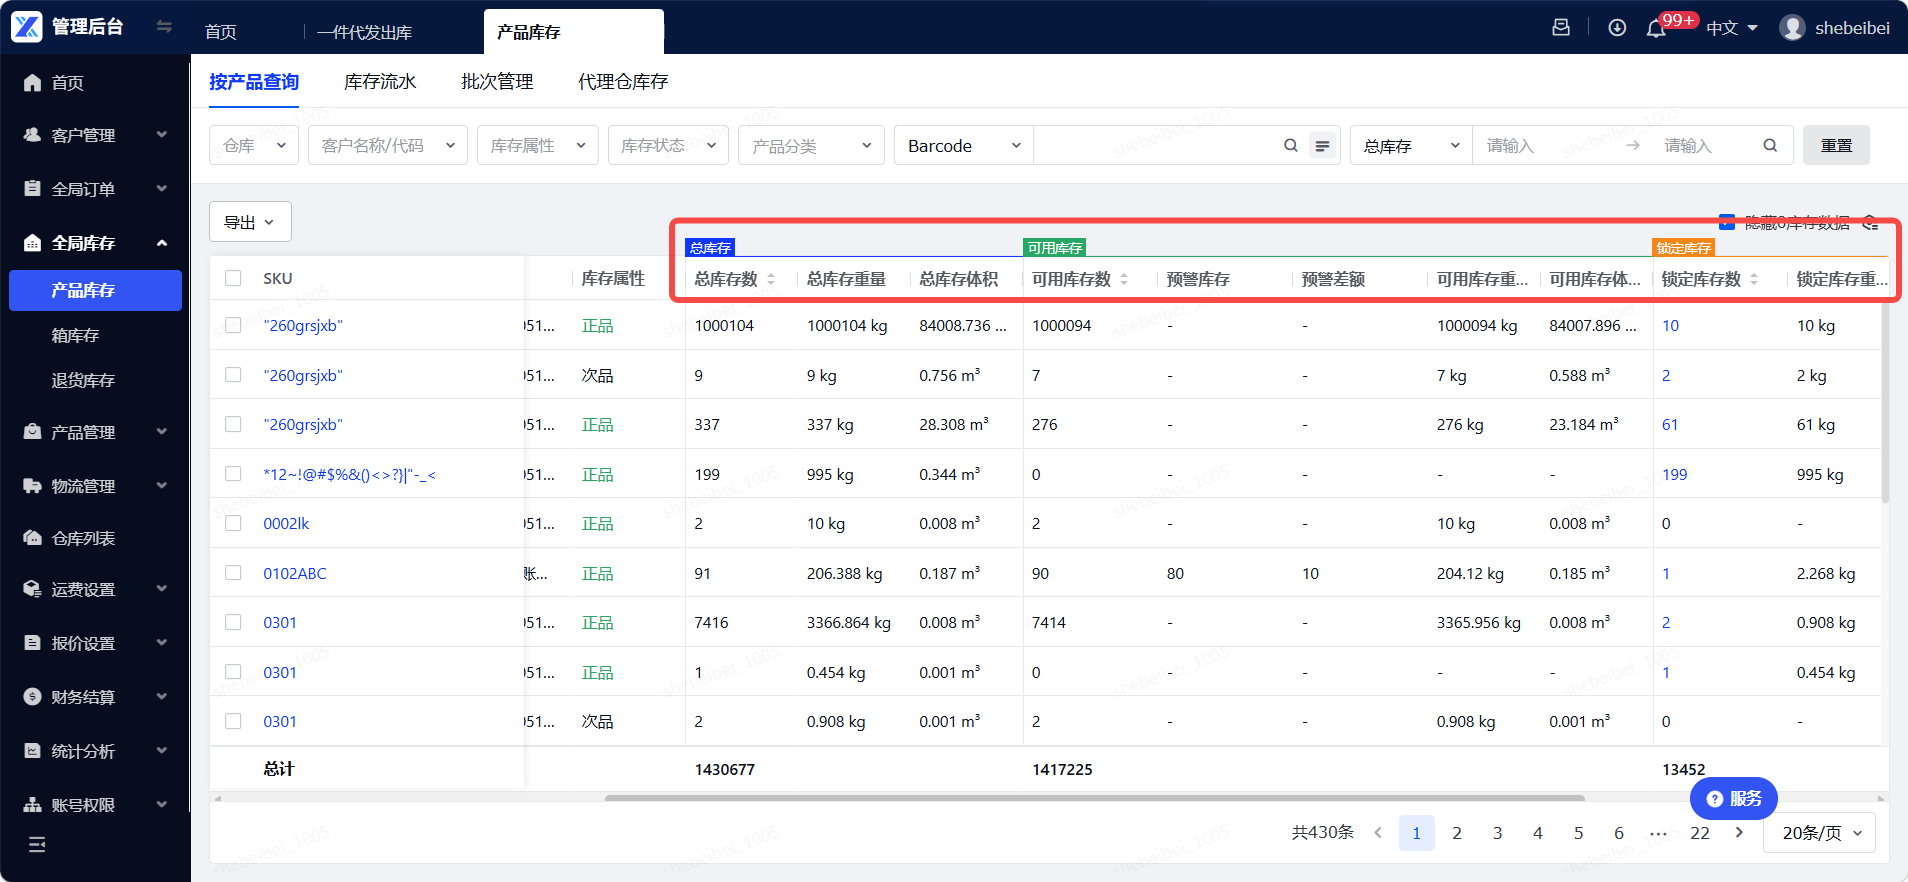Click the user avatar icon
Screen dimensions: 1908x882
click(1792, 28)
